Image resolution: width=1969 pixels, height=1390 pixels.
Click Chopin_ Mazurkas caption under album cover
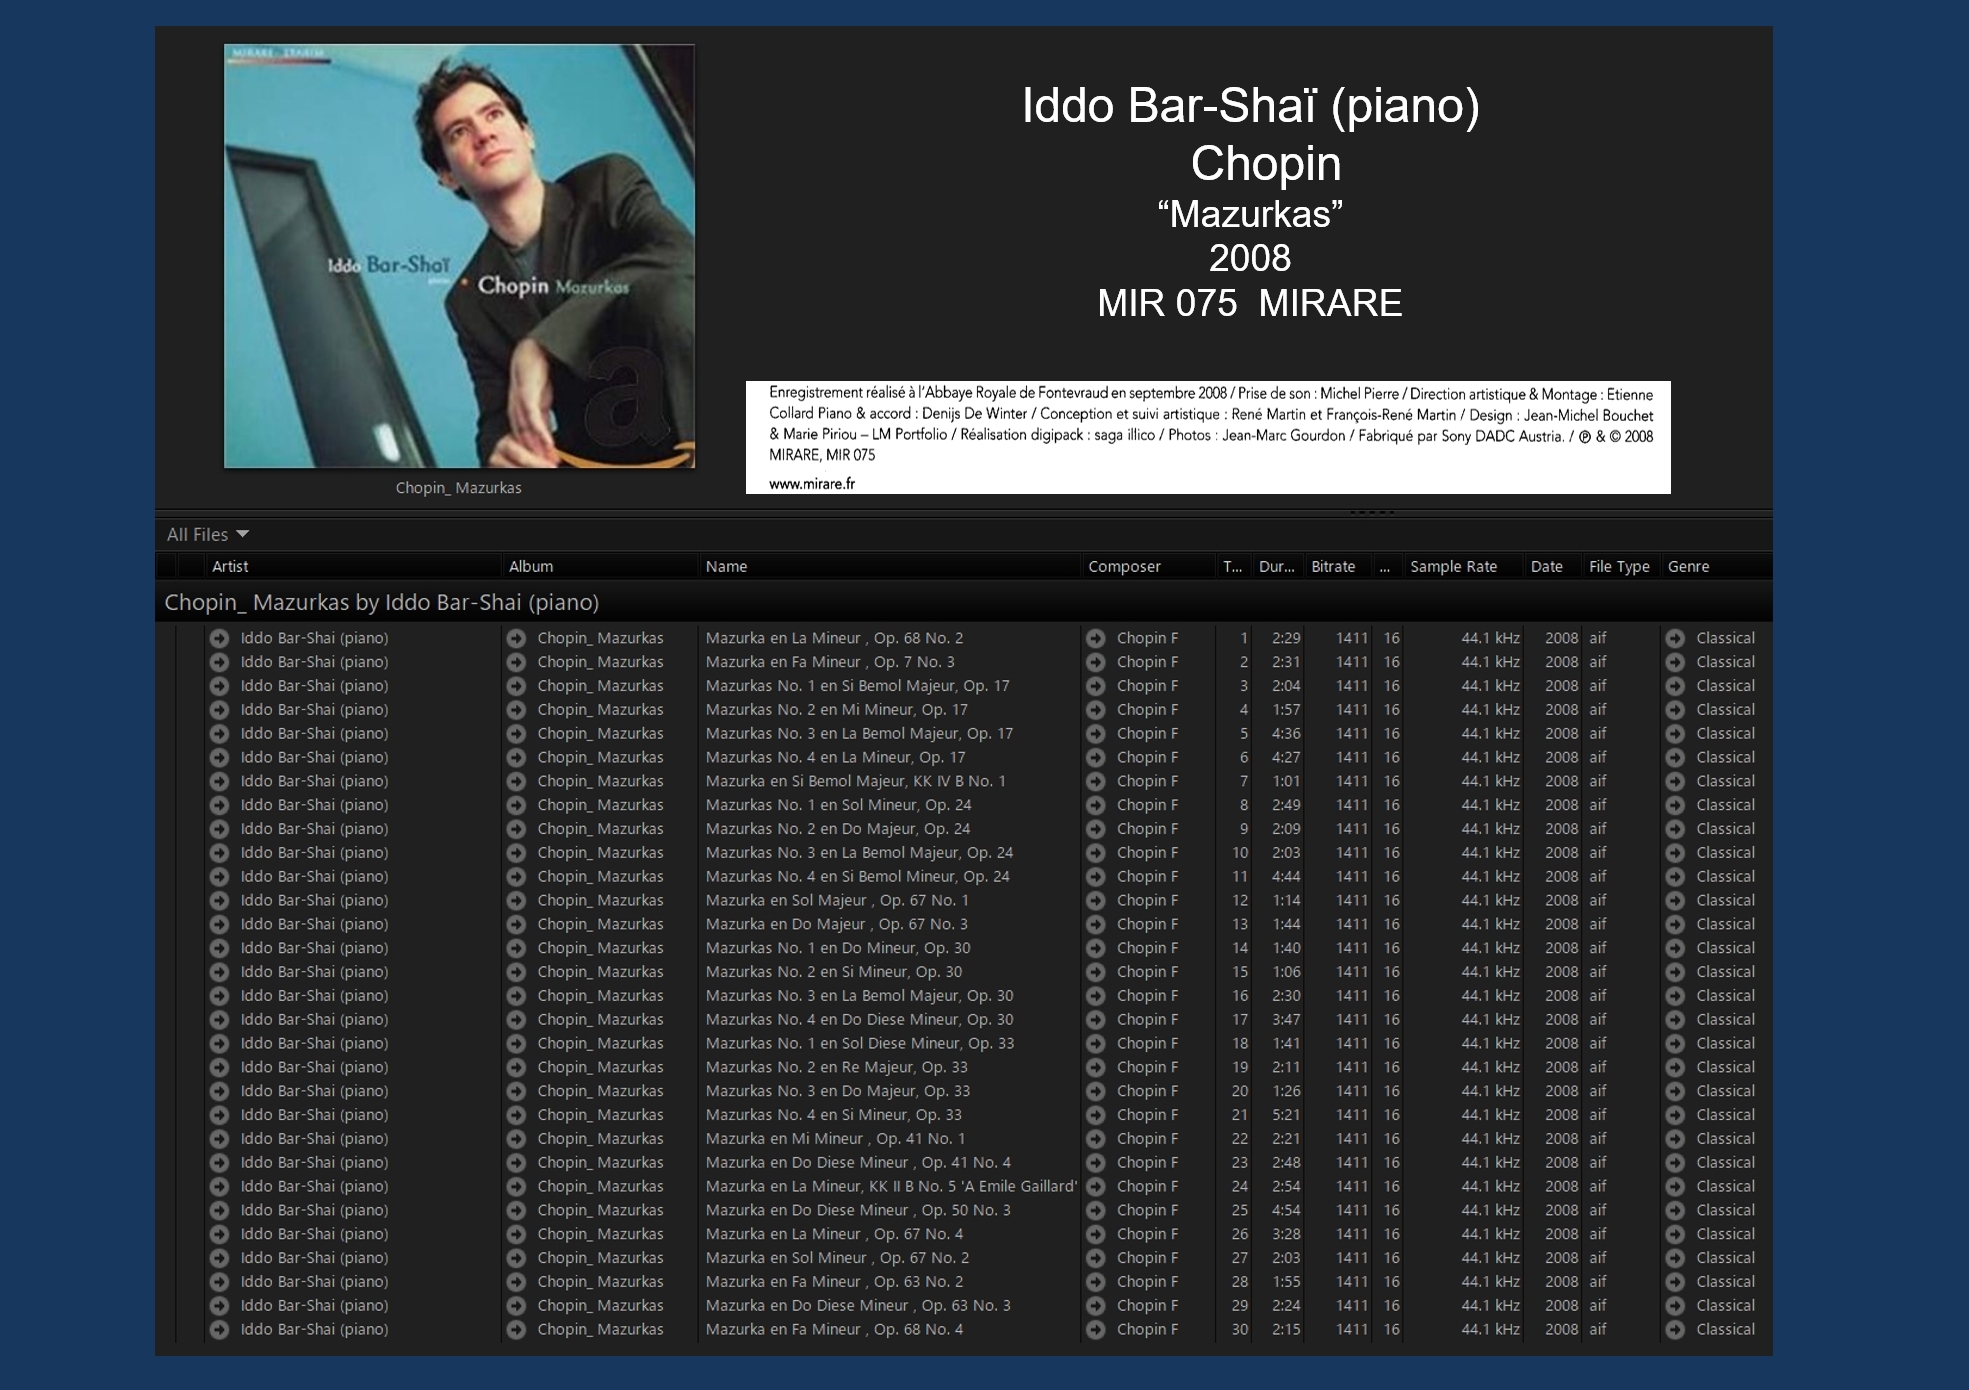click(458, 488)
